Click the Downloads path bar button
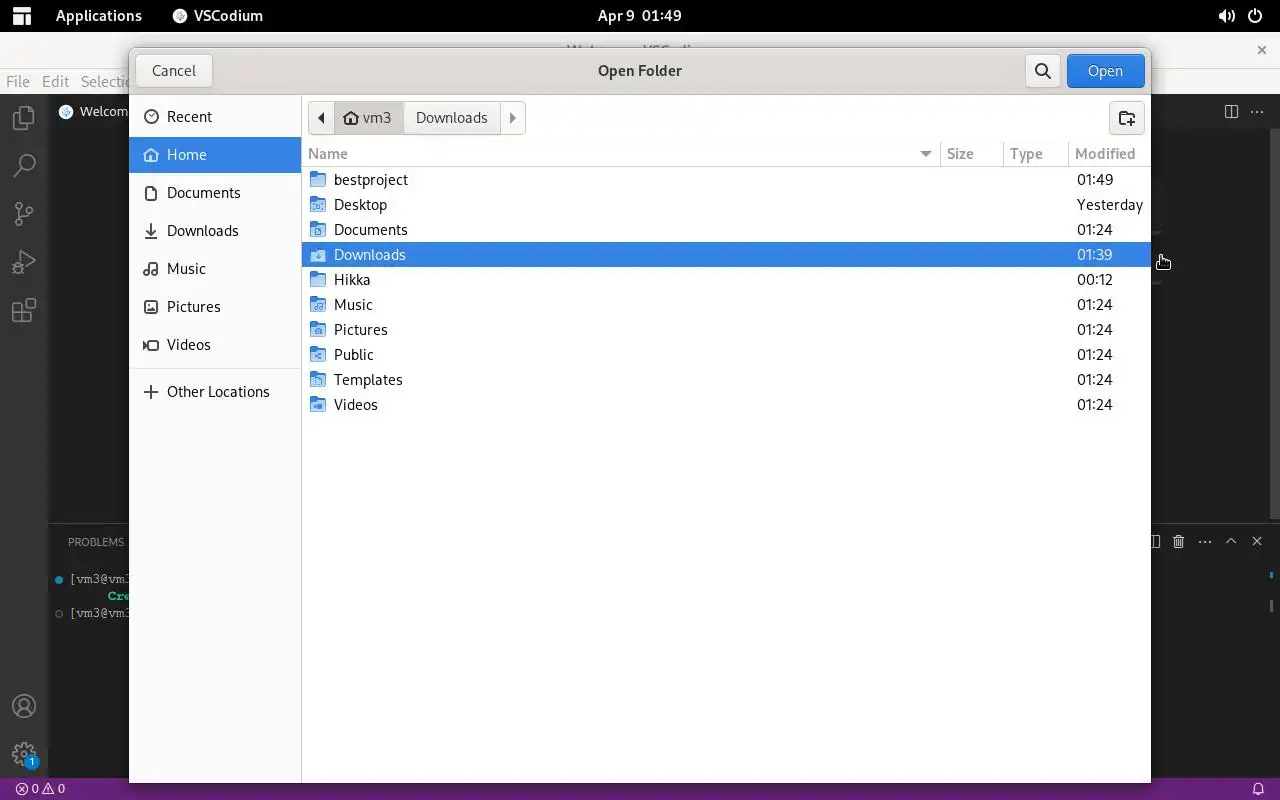This screenshot has height=800, width=1280. [x=452, y=118]
